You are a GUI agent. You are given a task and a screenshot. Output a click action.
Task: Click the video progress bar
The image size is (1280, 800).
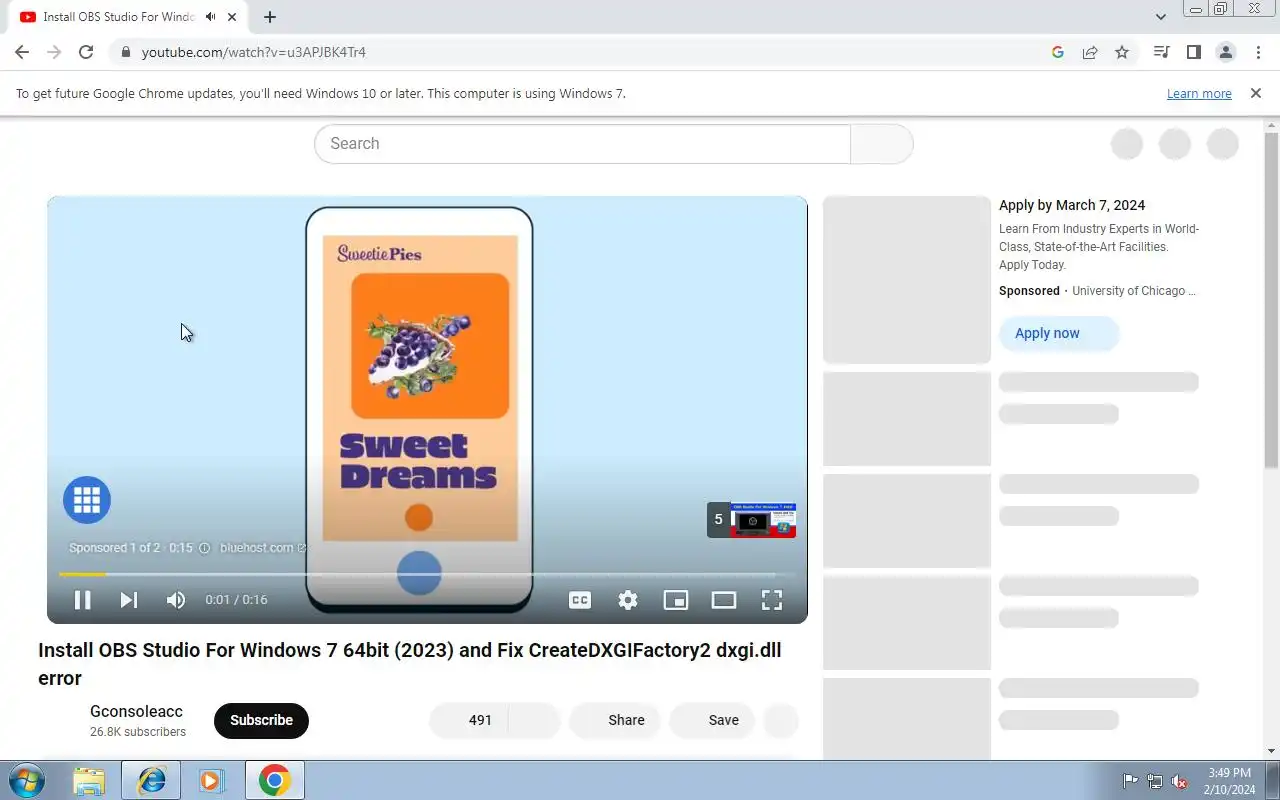click(427, 574)
